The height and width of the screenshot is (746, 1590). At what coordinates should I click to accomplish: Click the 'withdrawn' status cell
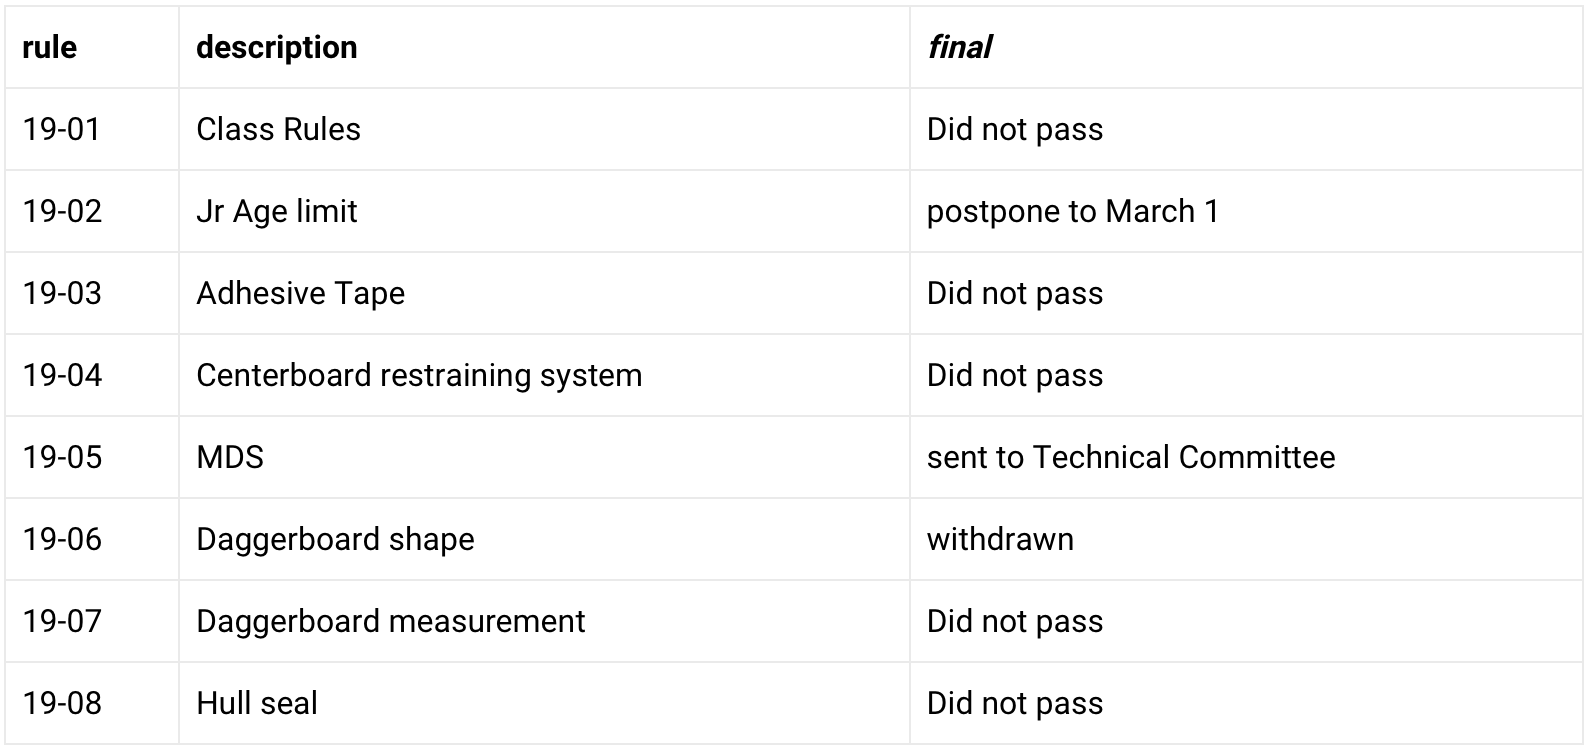1246,539
